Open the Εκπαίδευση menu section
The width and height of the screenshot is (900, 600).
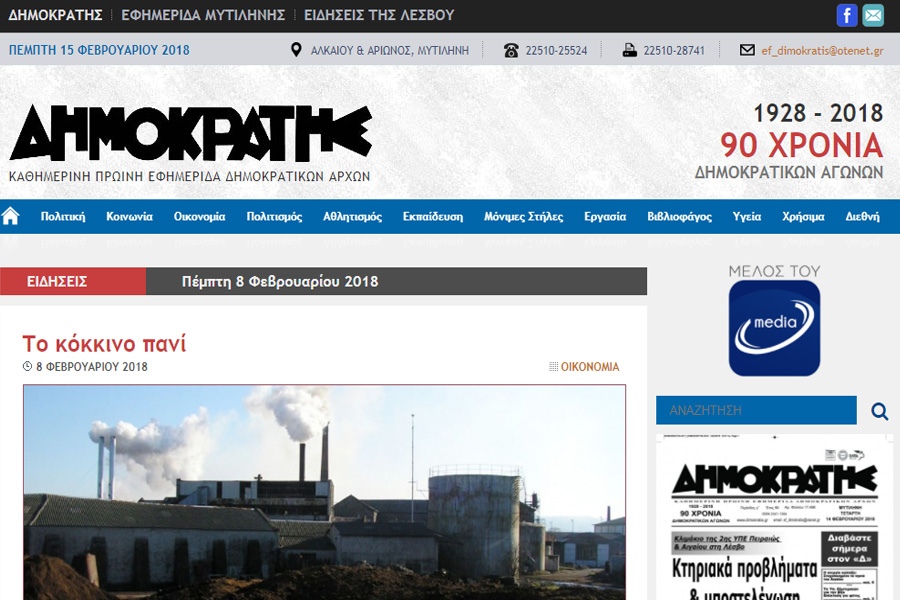[432, 217]
